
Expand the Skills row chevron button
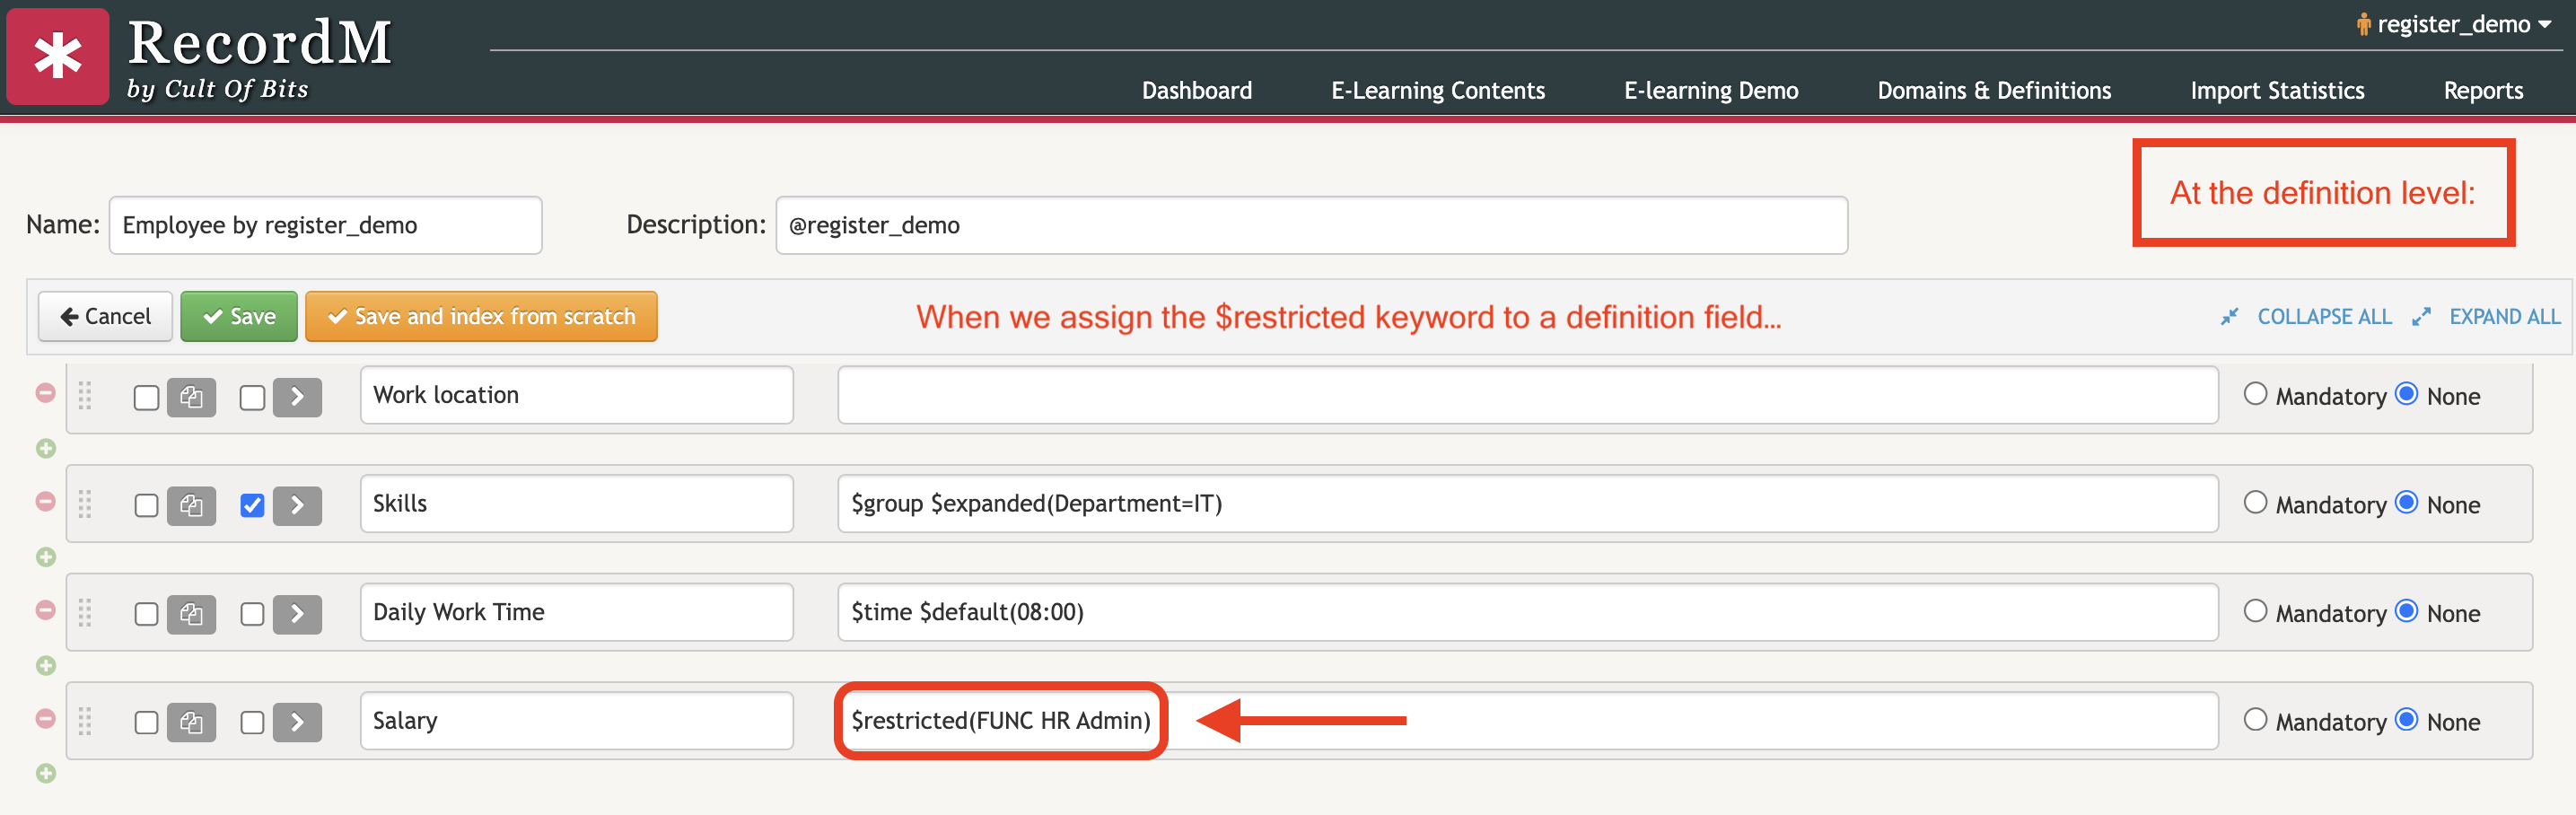297,505
